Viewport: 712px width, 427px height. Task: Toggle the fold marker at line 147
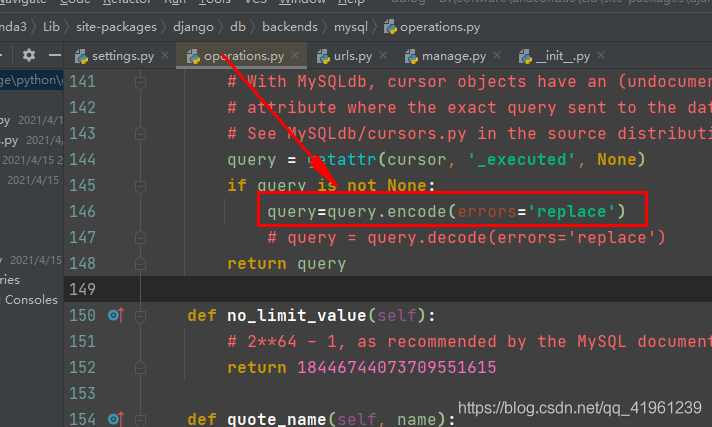[140, 238]
